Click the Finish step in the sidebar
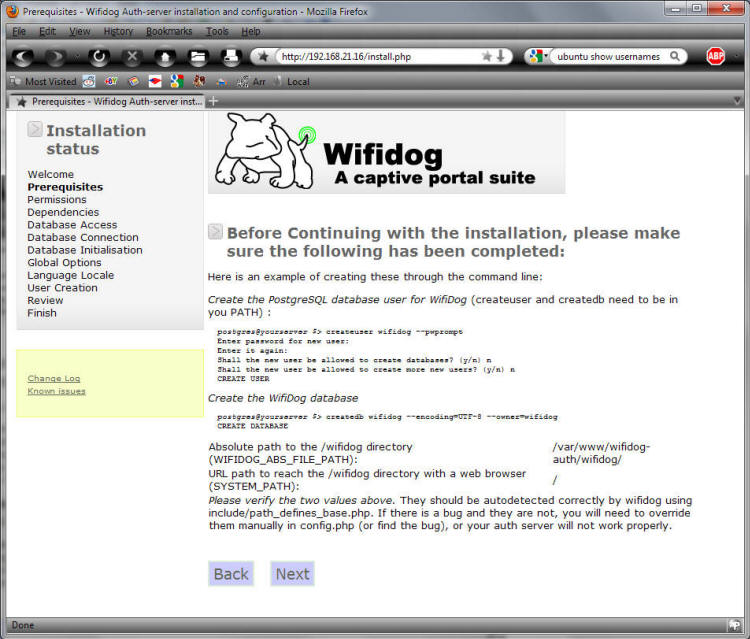This screenshot has width=750, height=639. (x=42, y=313)
